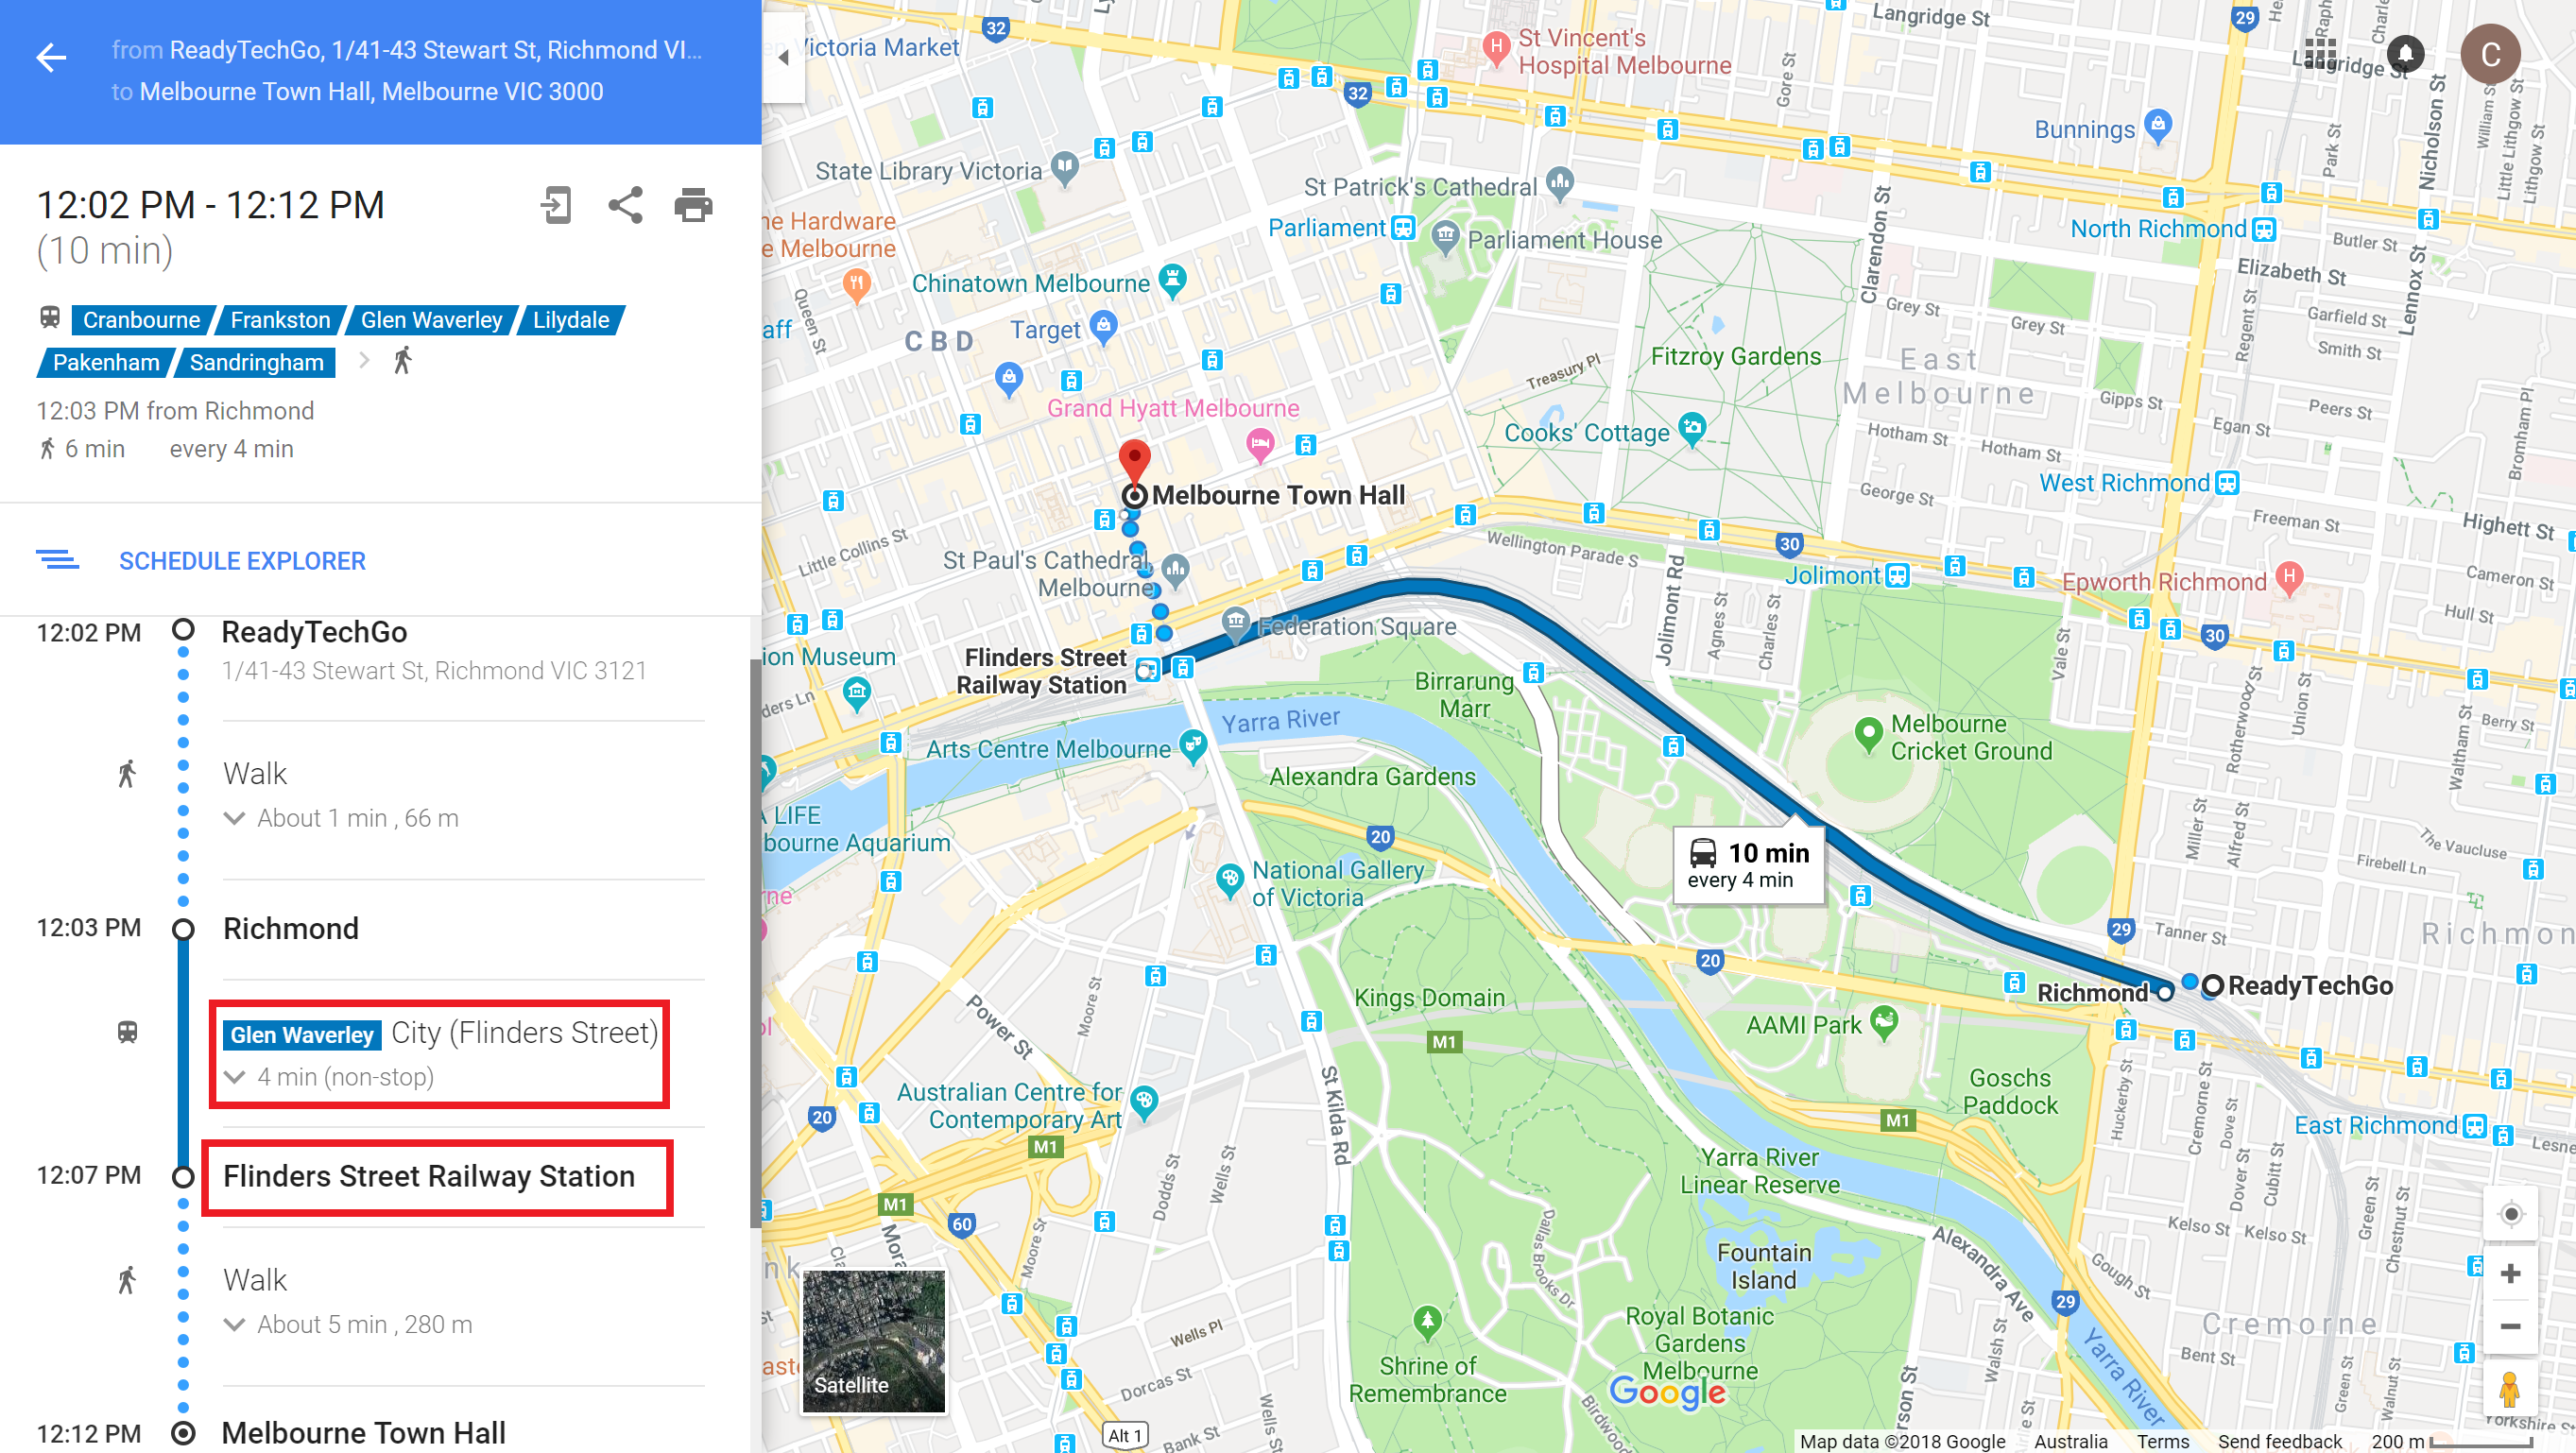The image size is (2576, 1453).
Task: Collapse the side panel with arrow toggle
Action: (x=784, y=57)
